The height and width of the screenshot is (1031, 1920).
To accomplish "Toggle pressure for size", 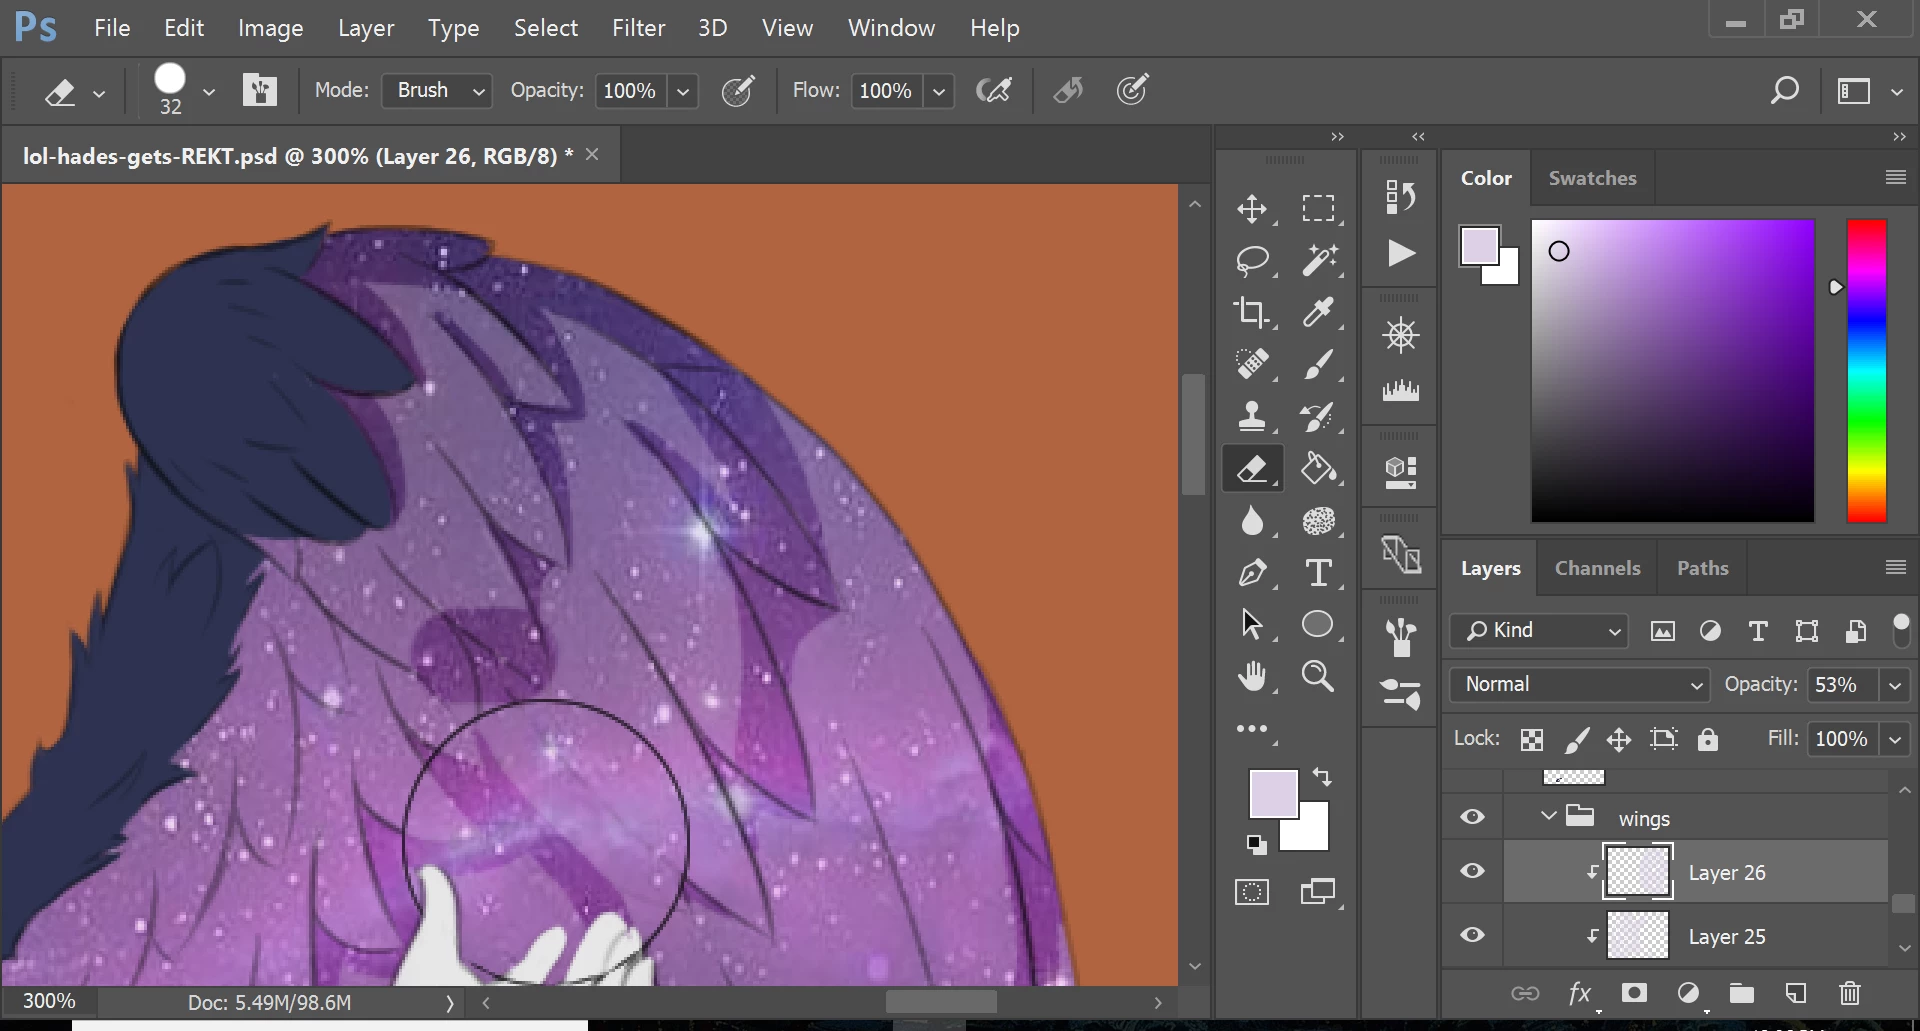I will tap(1132, 90).
